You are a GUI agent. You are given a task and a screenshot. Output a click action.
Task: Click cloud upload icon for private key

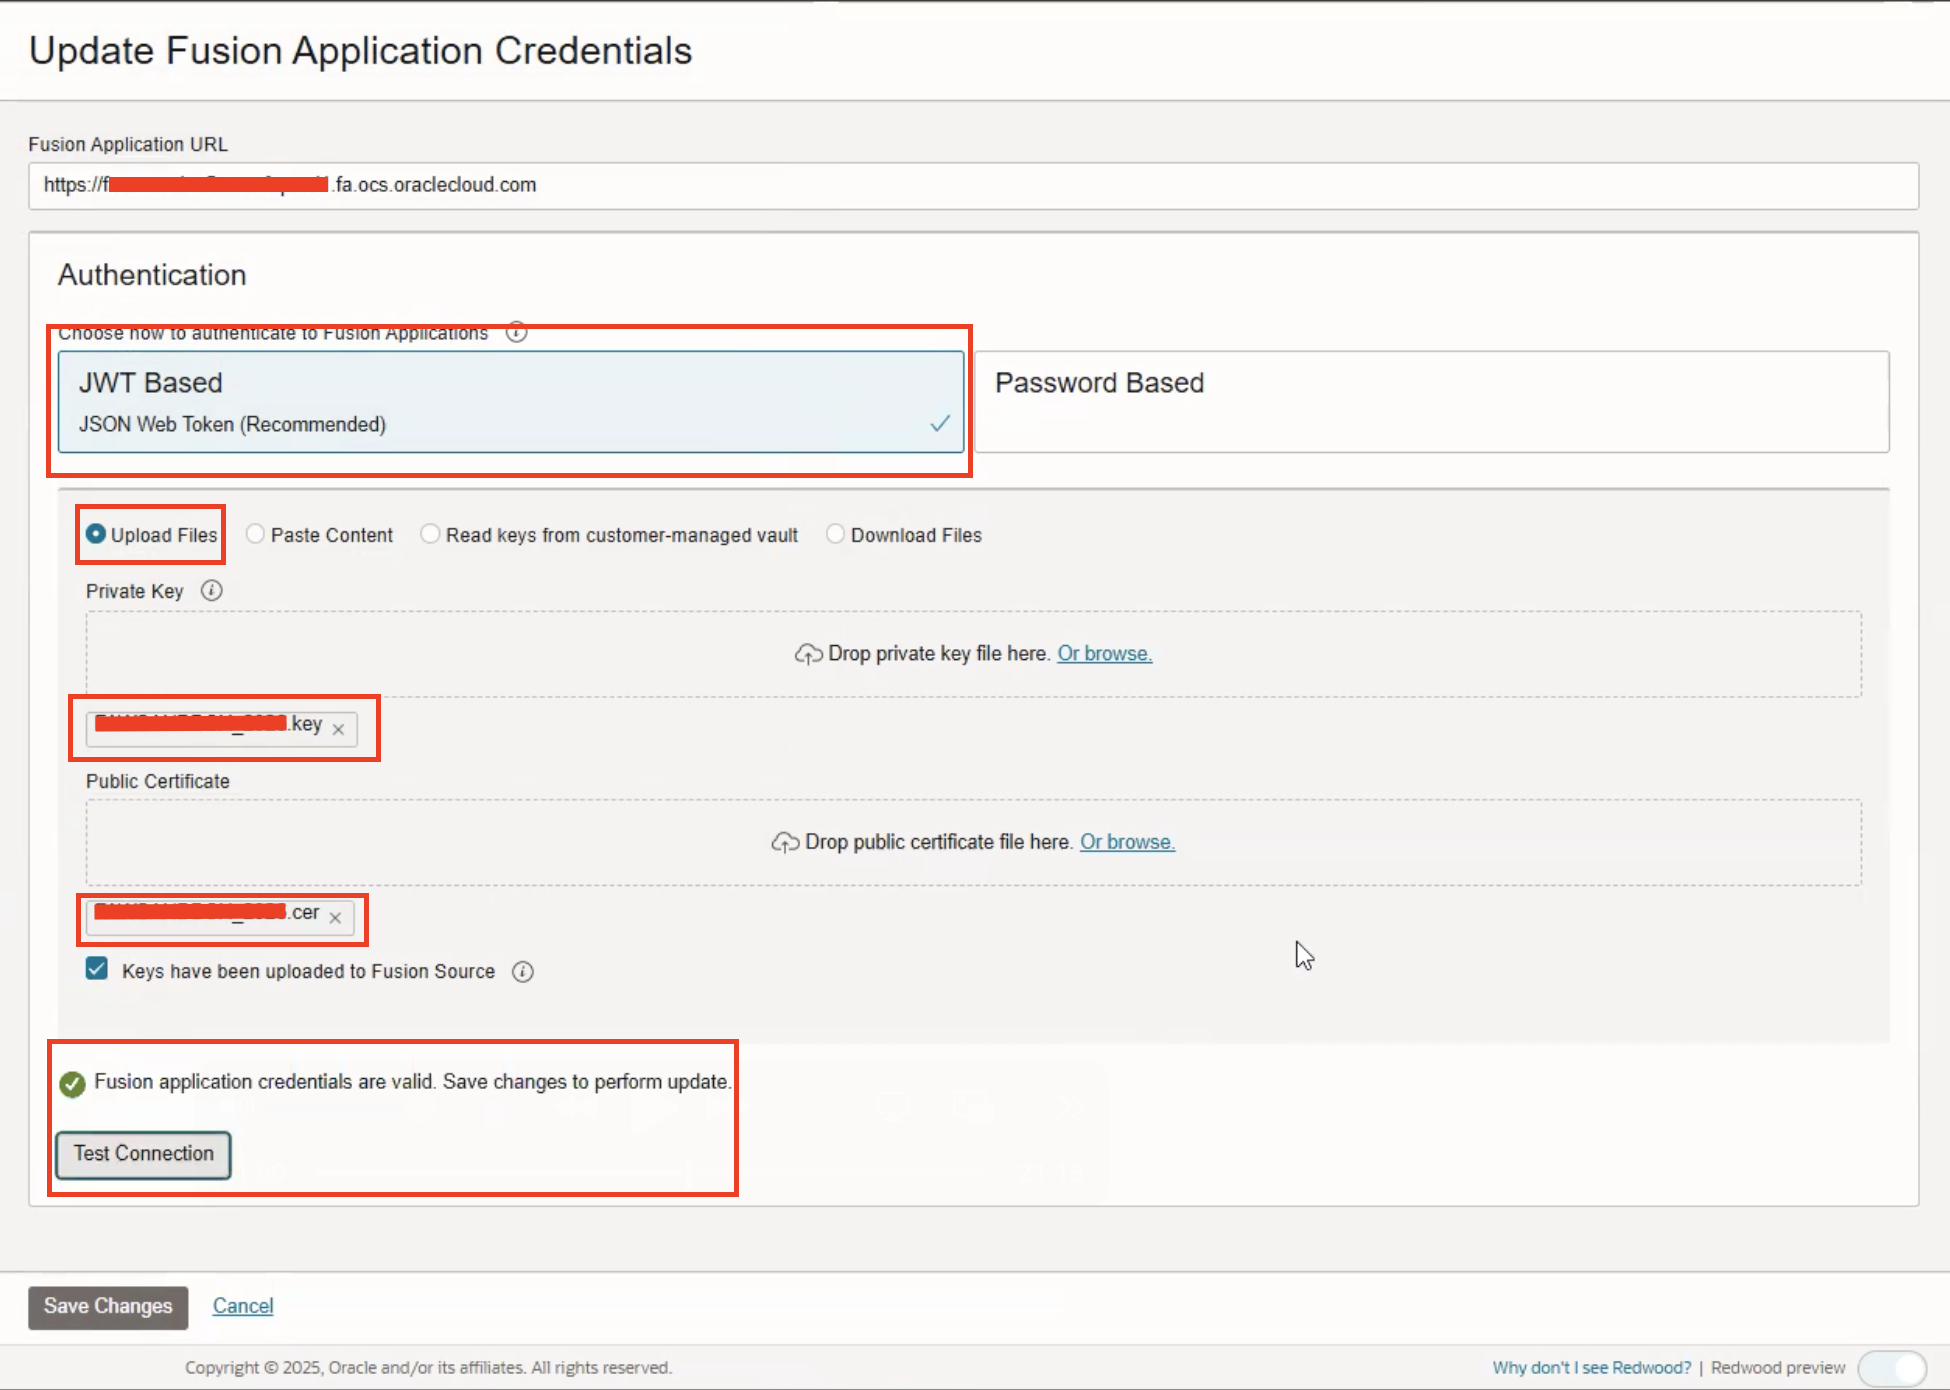tap(808, 654)
